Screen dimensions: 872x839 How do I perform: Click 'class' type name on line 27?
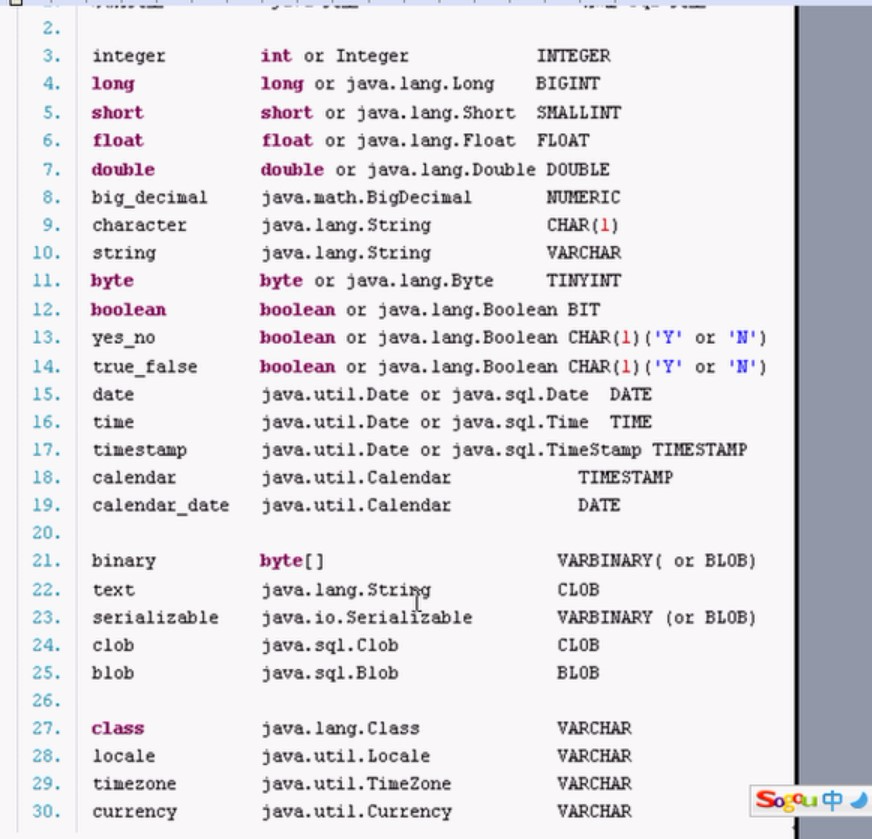pos(118,728)
